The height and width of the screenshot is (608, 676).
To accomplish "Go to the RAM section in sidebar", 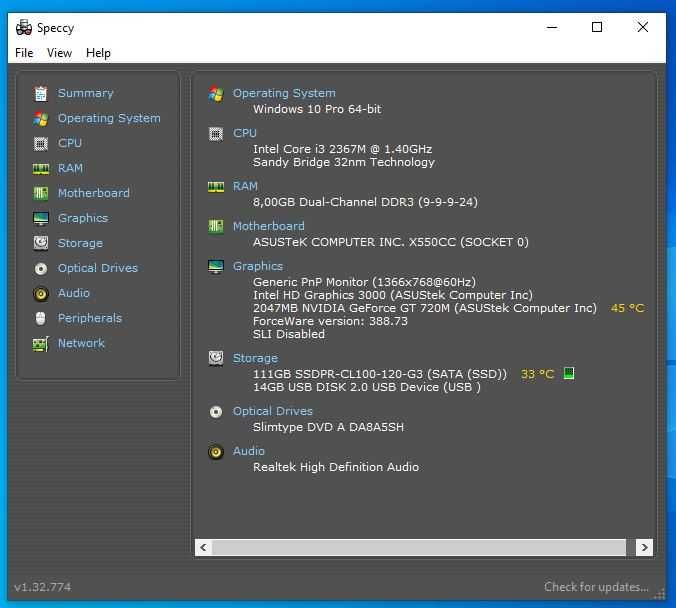I will tap(70, 168).
